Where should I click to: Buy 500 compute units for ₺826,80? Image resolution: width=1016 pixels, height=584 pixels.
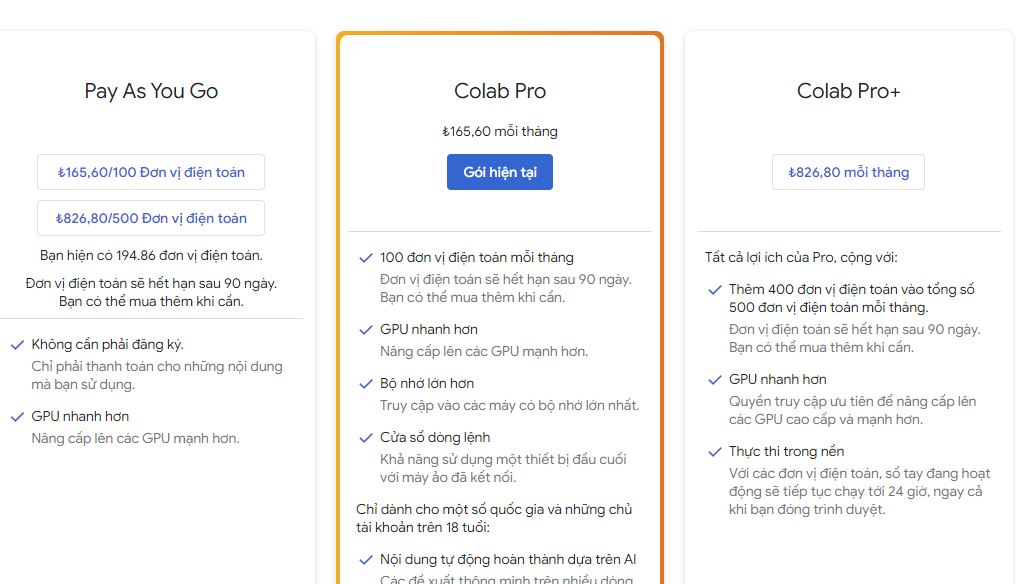(x=151, y=218)
